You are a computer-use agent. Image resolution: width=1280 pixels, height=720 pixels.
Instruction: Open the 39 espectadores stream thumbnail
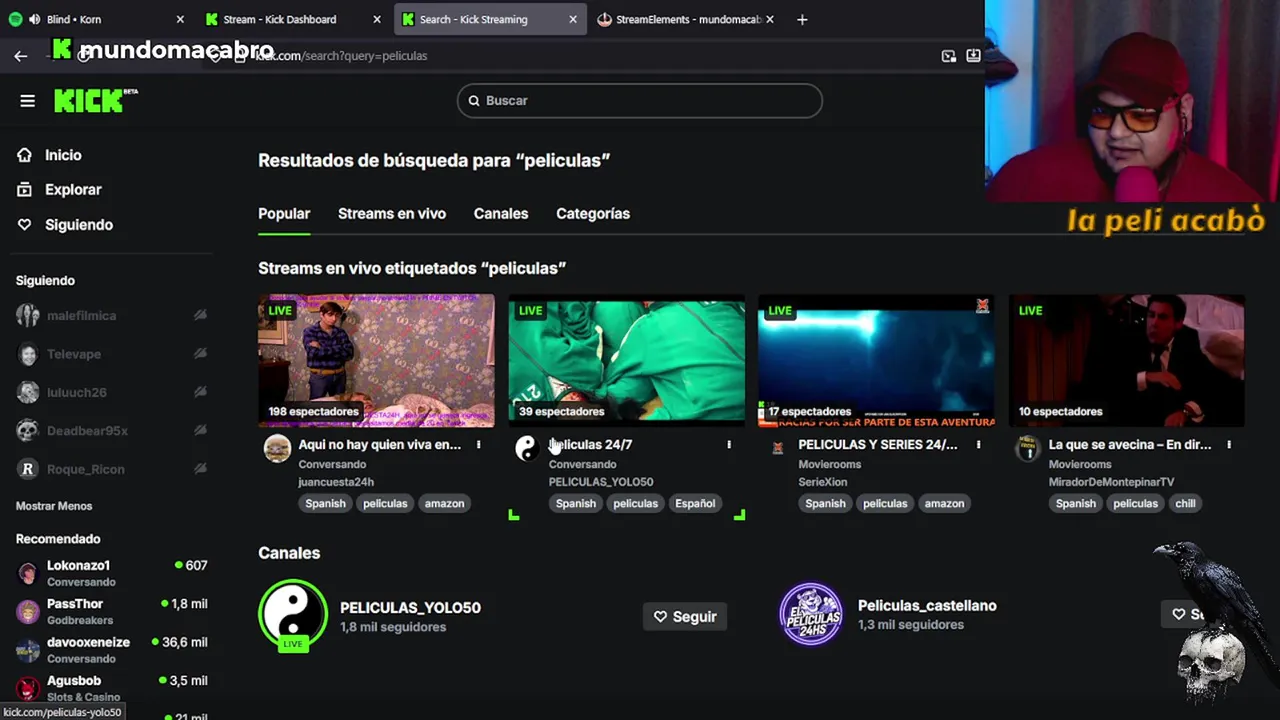click(x=626, y=360)
